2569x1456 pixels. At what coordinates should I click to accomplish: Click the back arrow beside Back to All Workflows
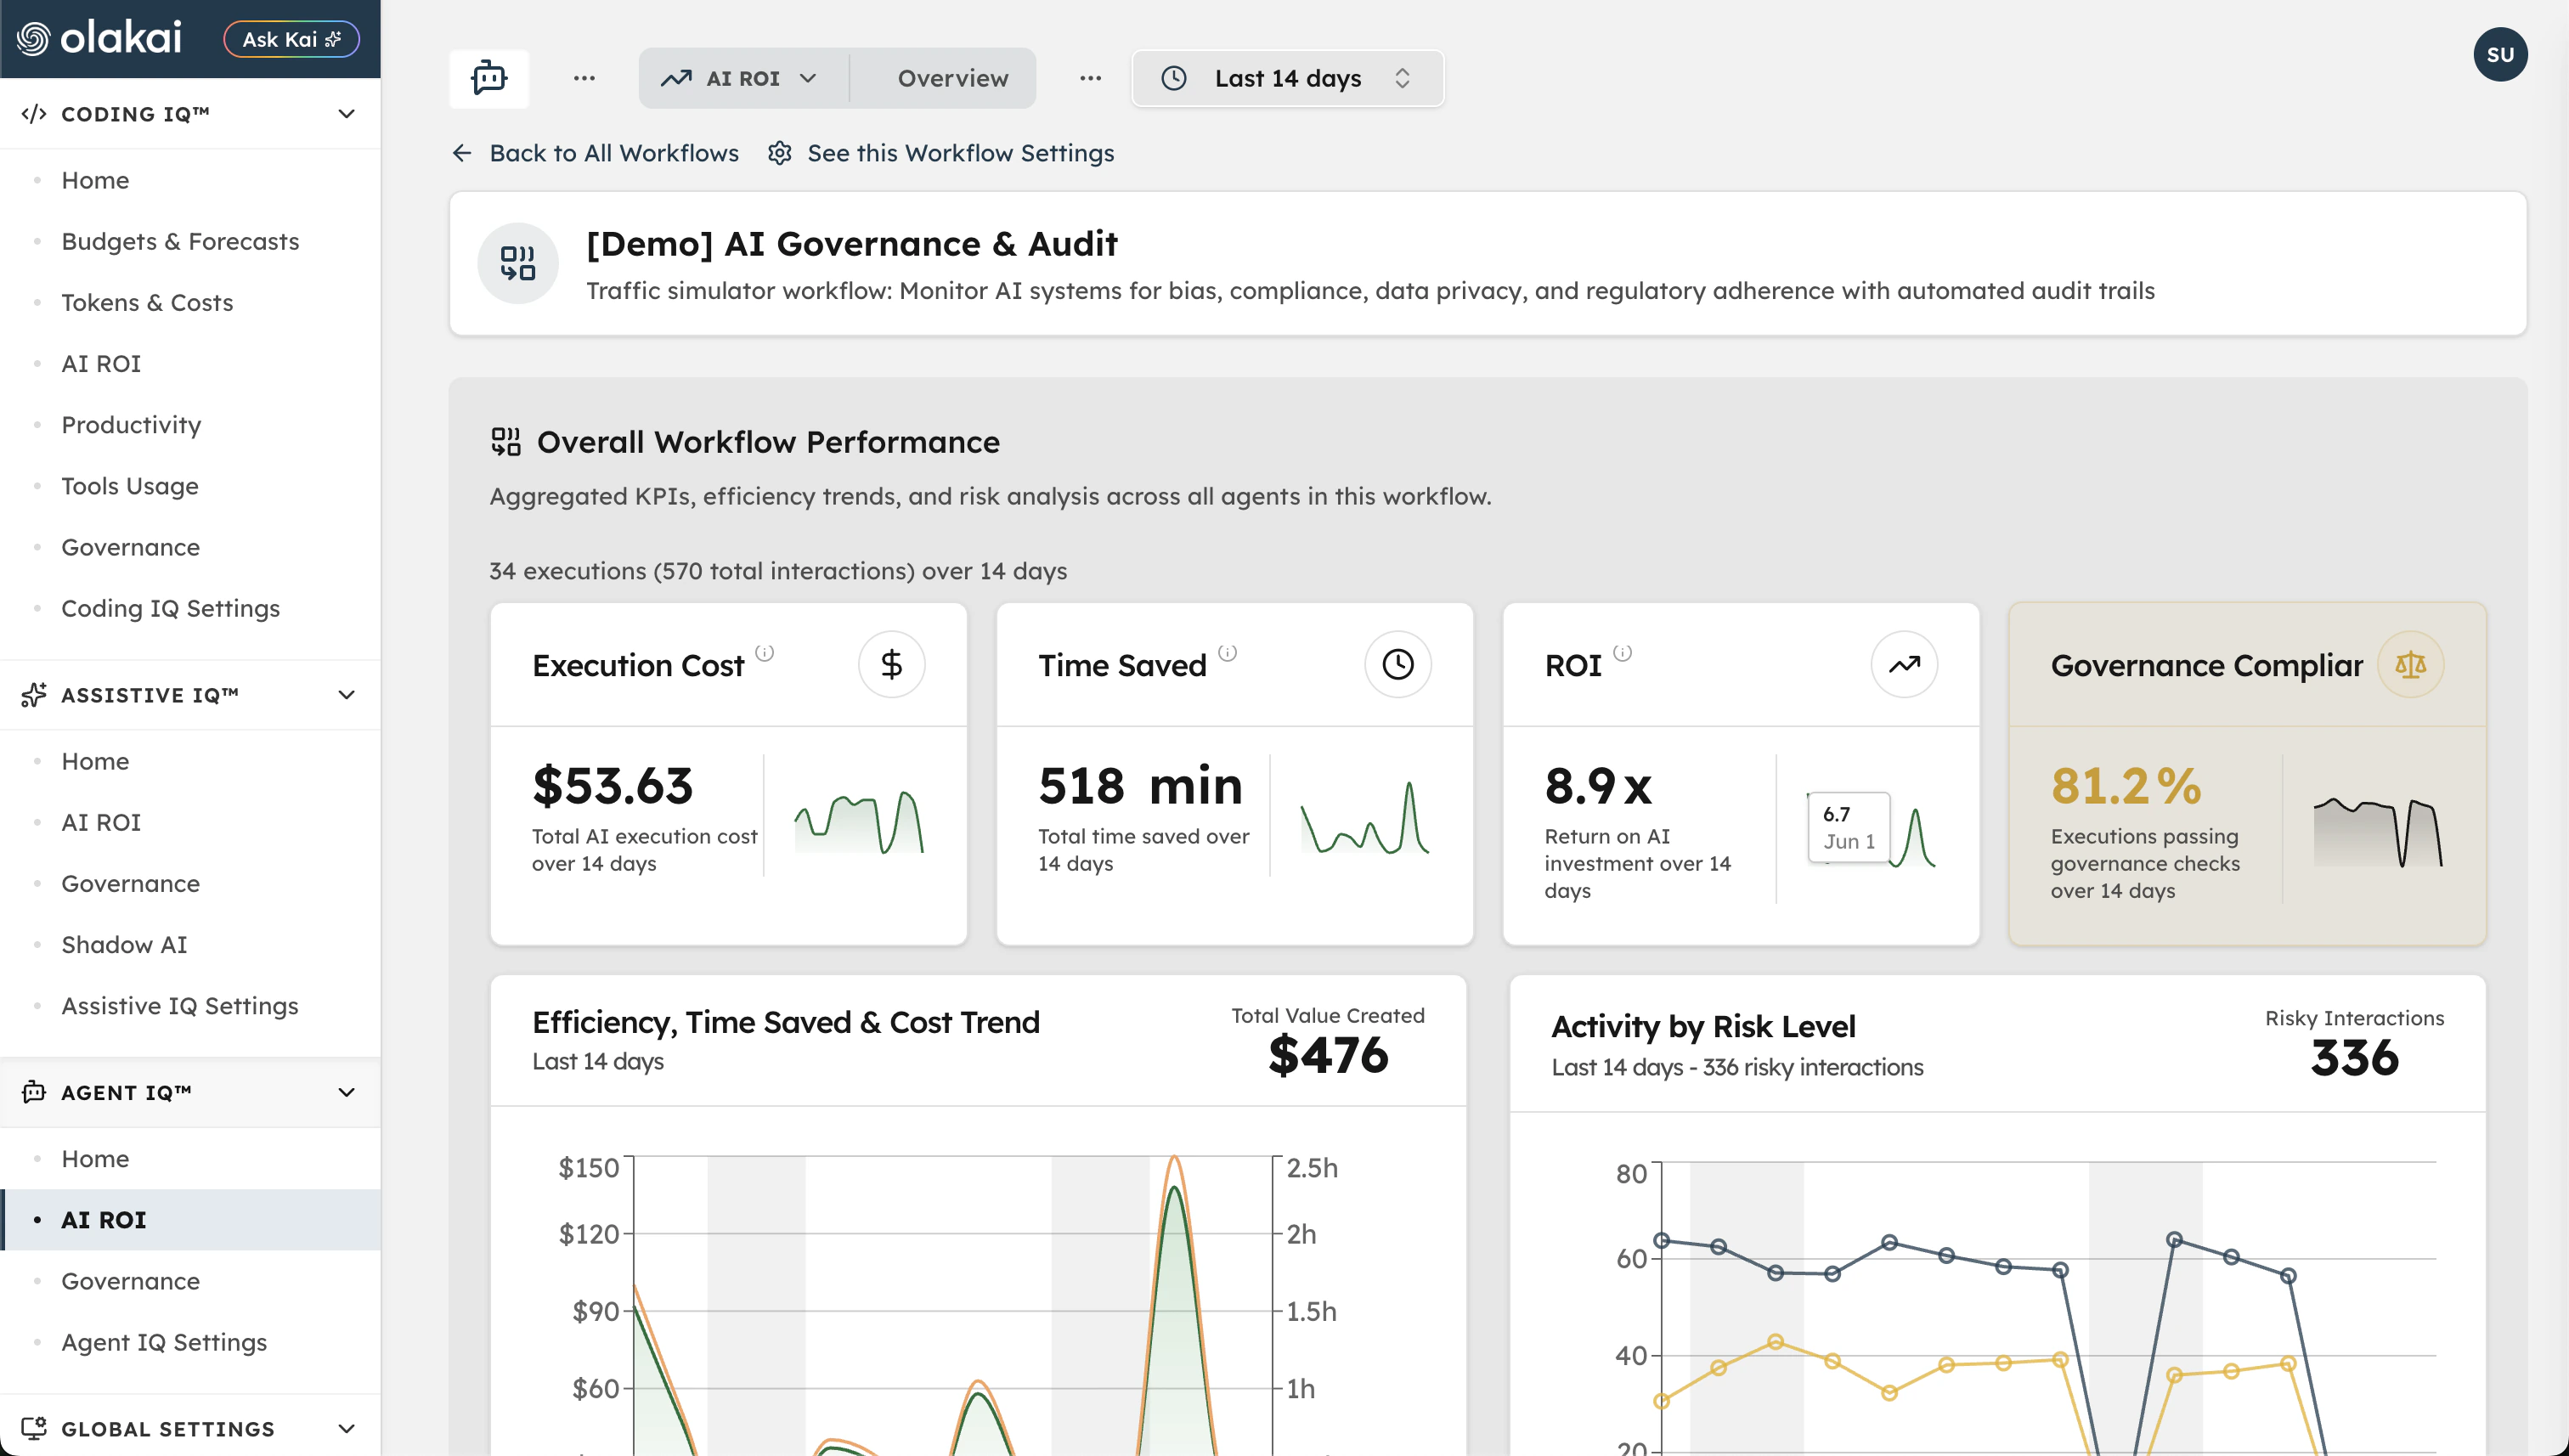[x=462, y=153]
